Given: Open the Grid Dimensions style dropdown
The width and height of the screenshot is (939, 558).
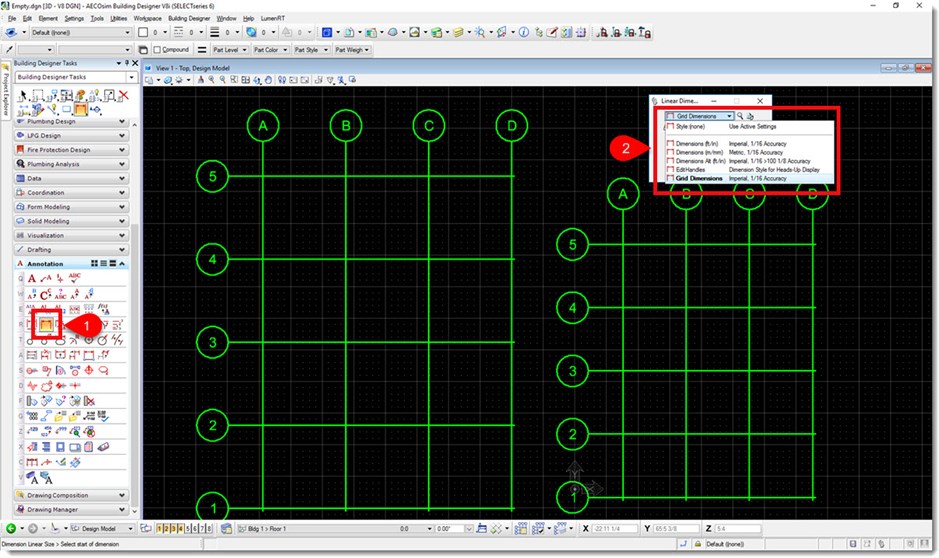Looking at the screenshot, I should (699, 116).
